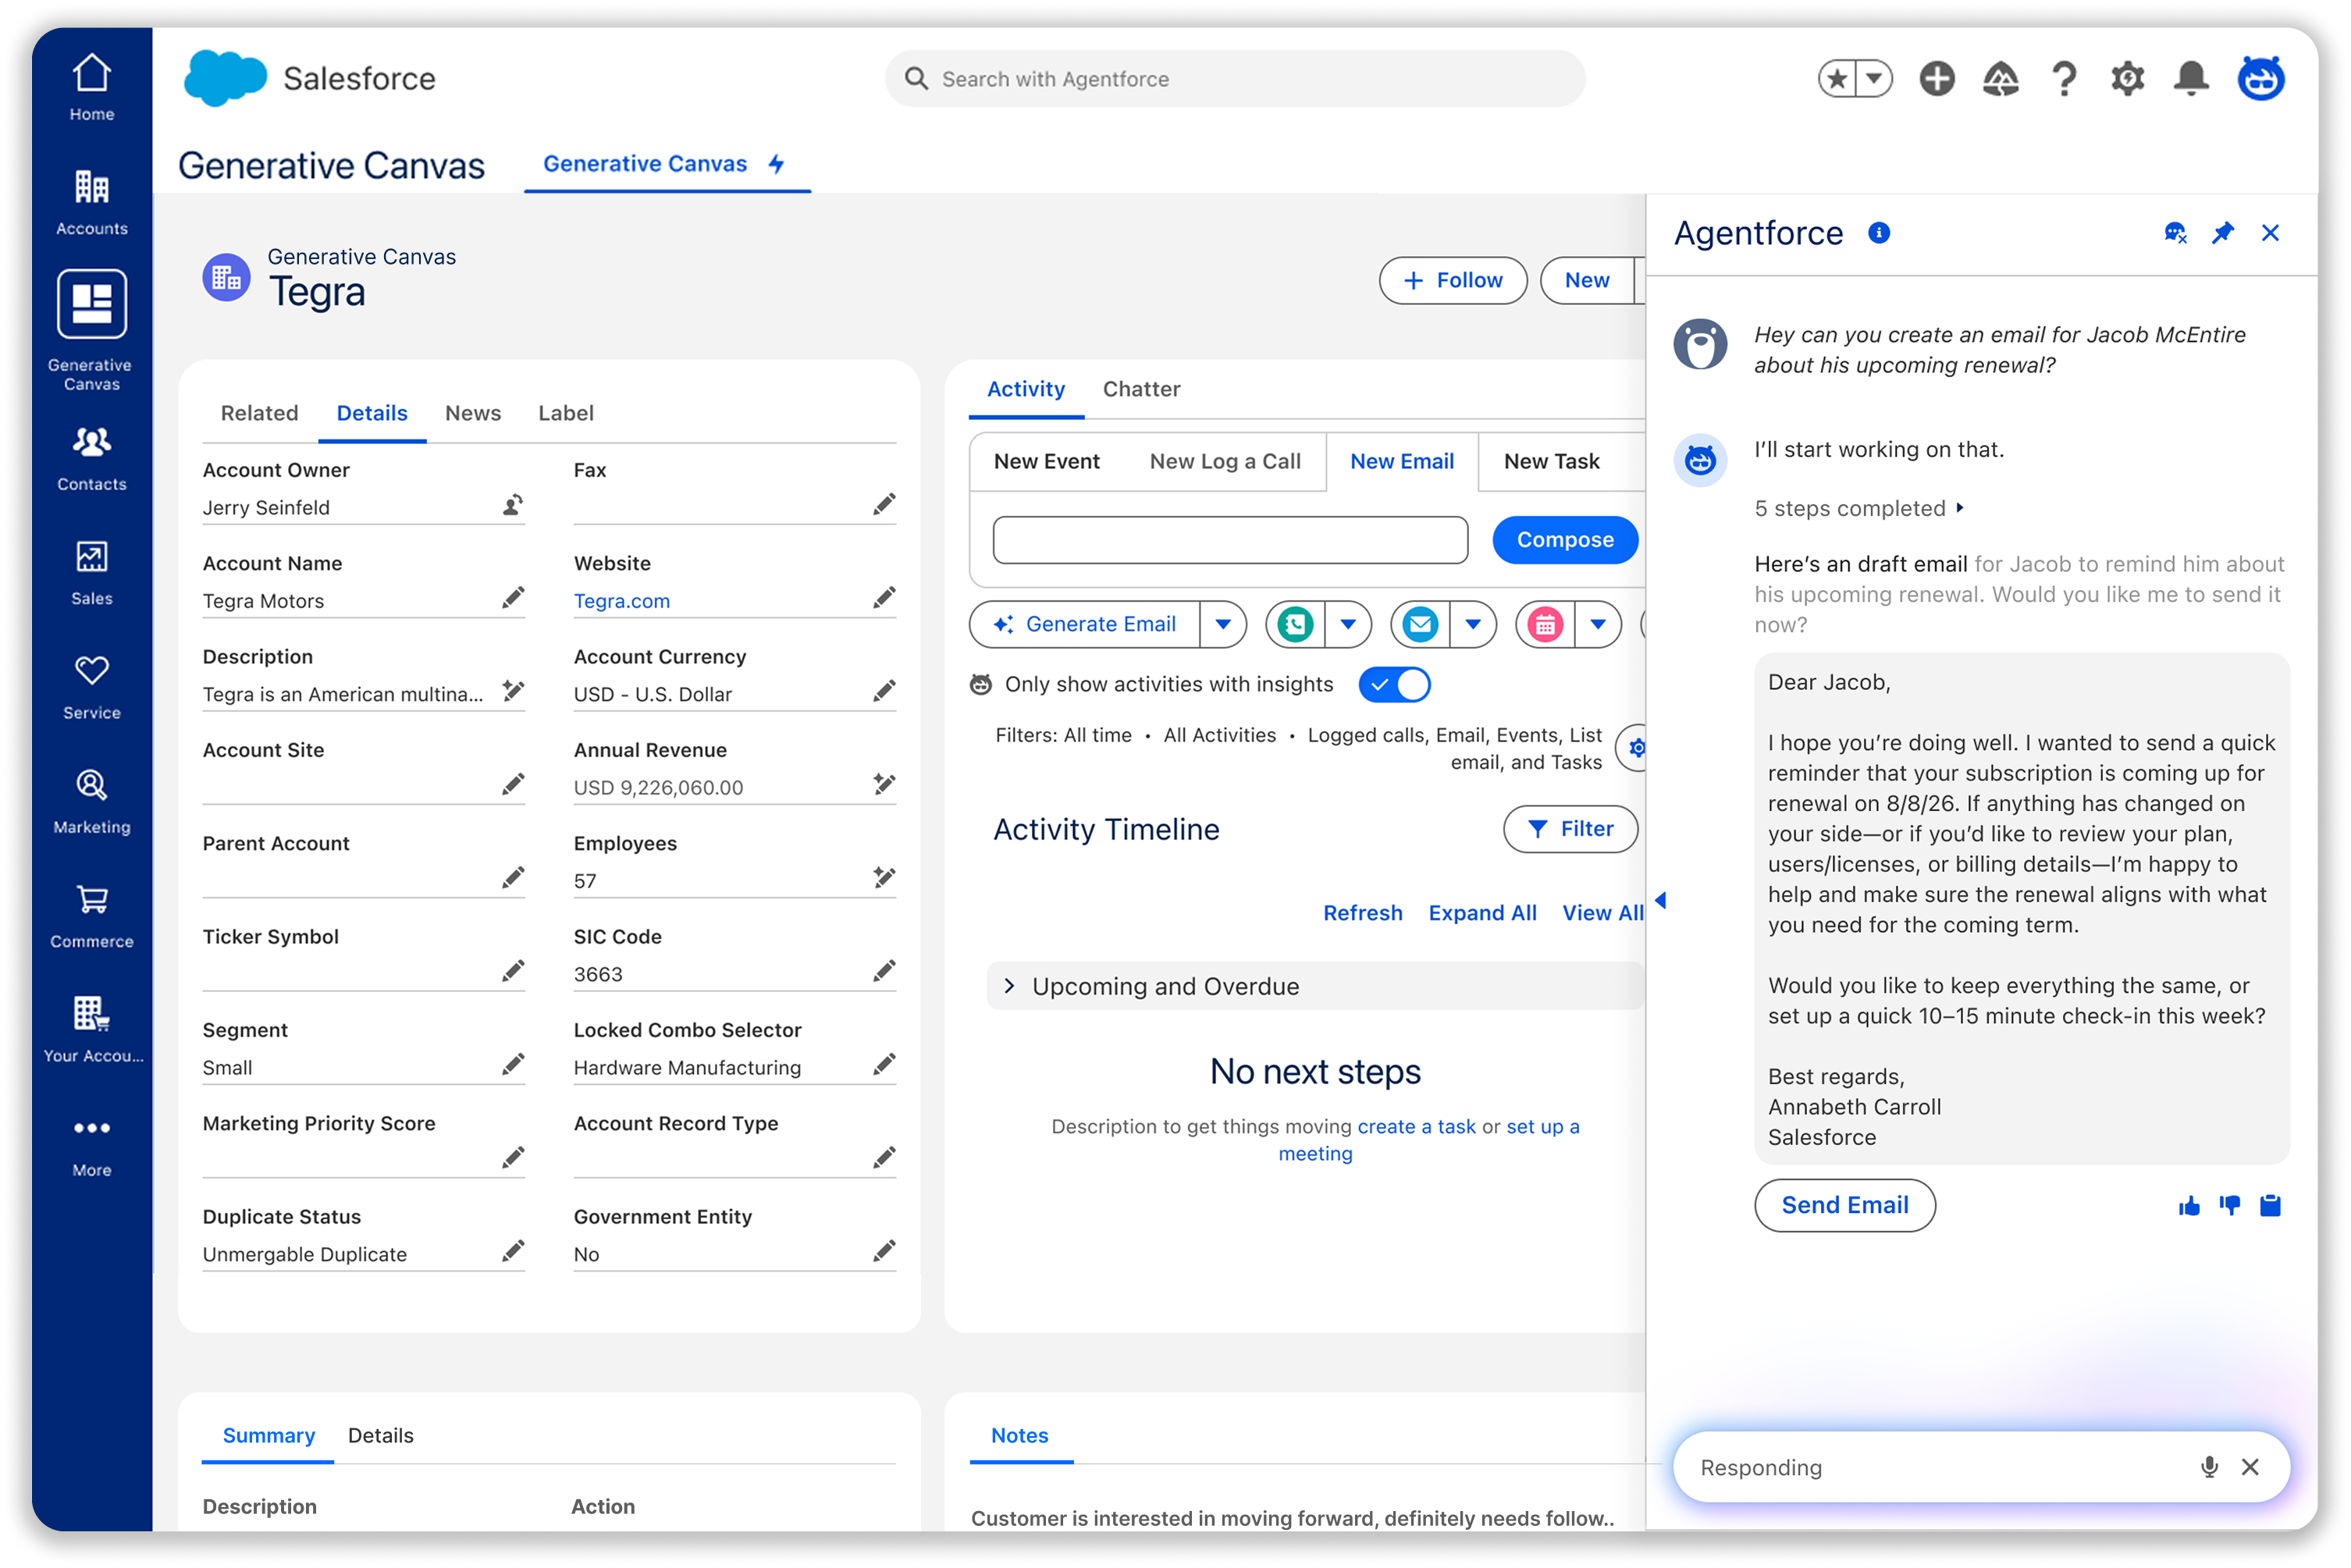Click the favorites star icon

[x=1836, y=78]
